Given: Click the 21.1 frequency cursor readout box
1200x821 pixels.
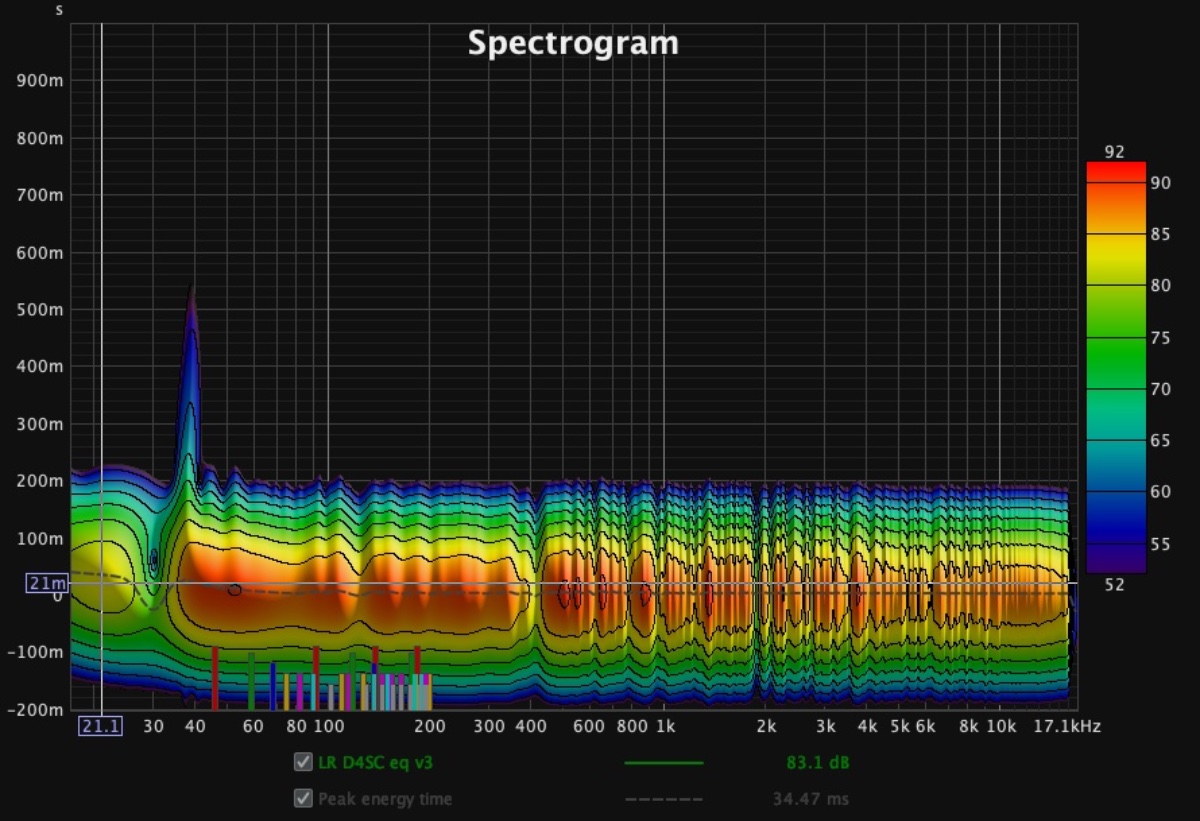Looking at the screenshot, I should (101, 726).
